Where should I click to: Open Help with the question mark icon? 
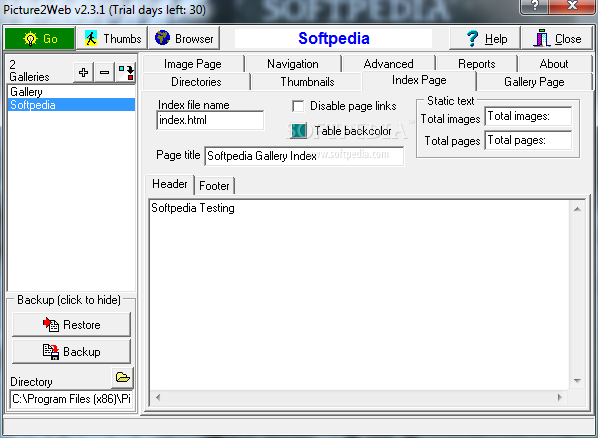point(485,39)
